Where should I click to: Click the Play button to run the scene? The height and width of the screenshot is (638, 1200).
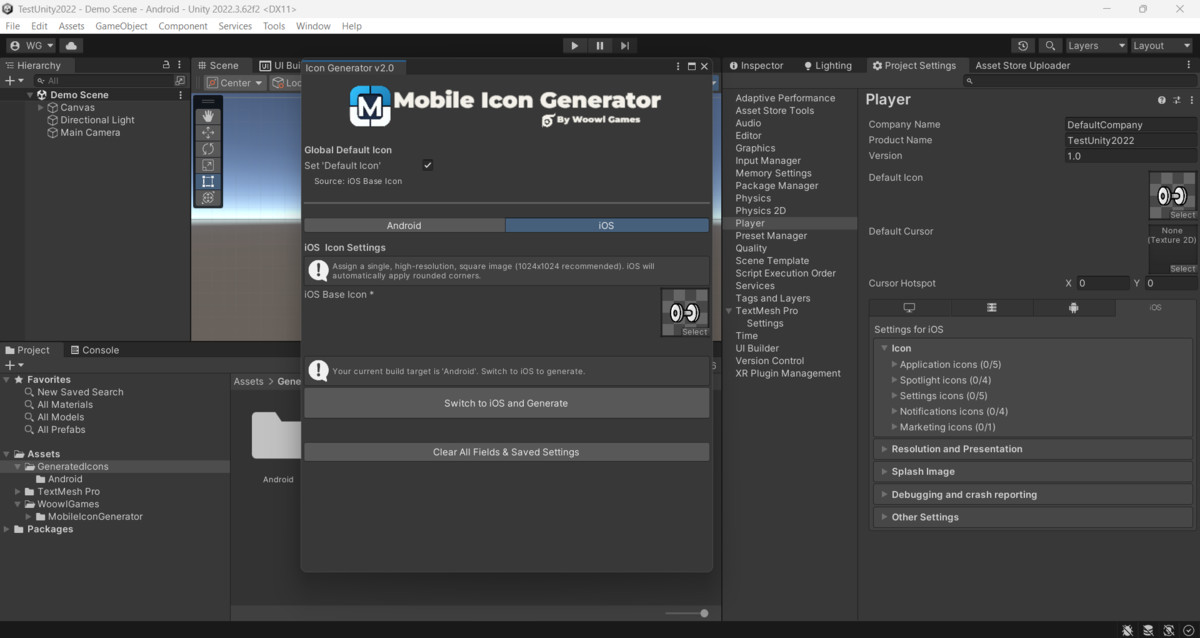click(x=574, y=45)
